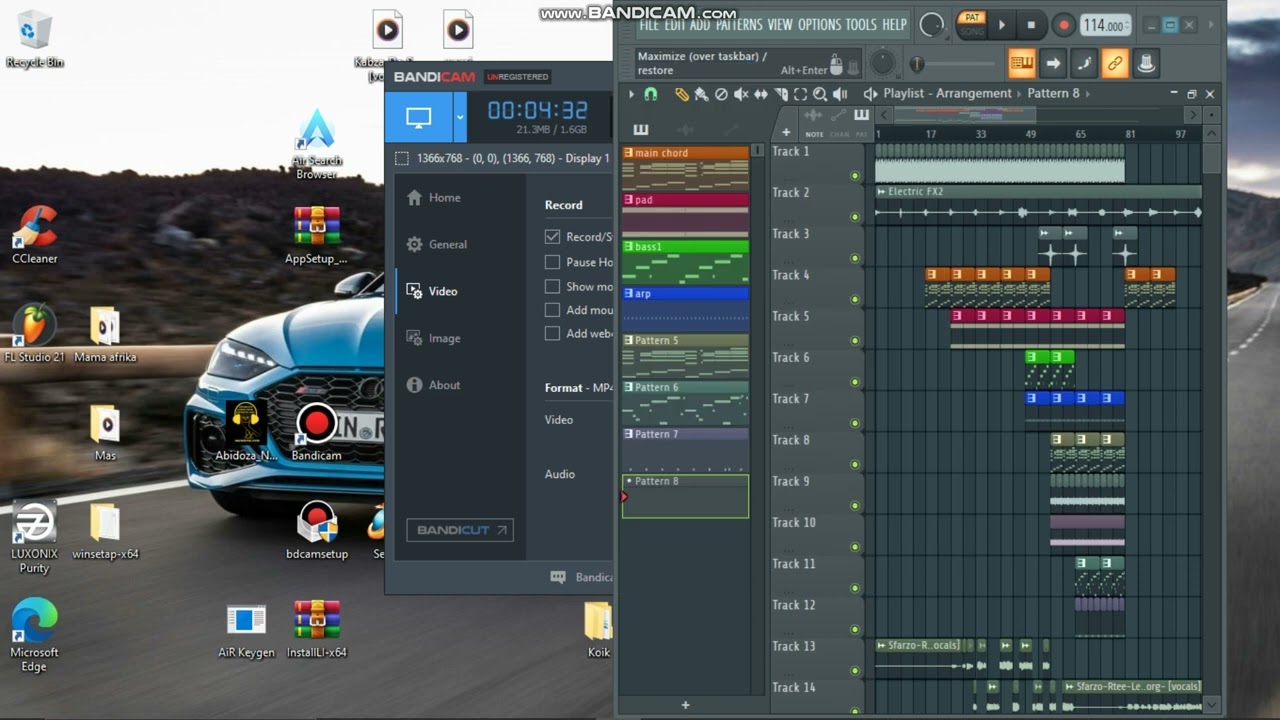Select the pencil draw tool in Playlist
This screenshot has width=1280, height=720.
pyautogui.click(x=681, y=94)
